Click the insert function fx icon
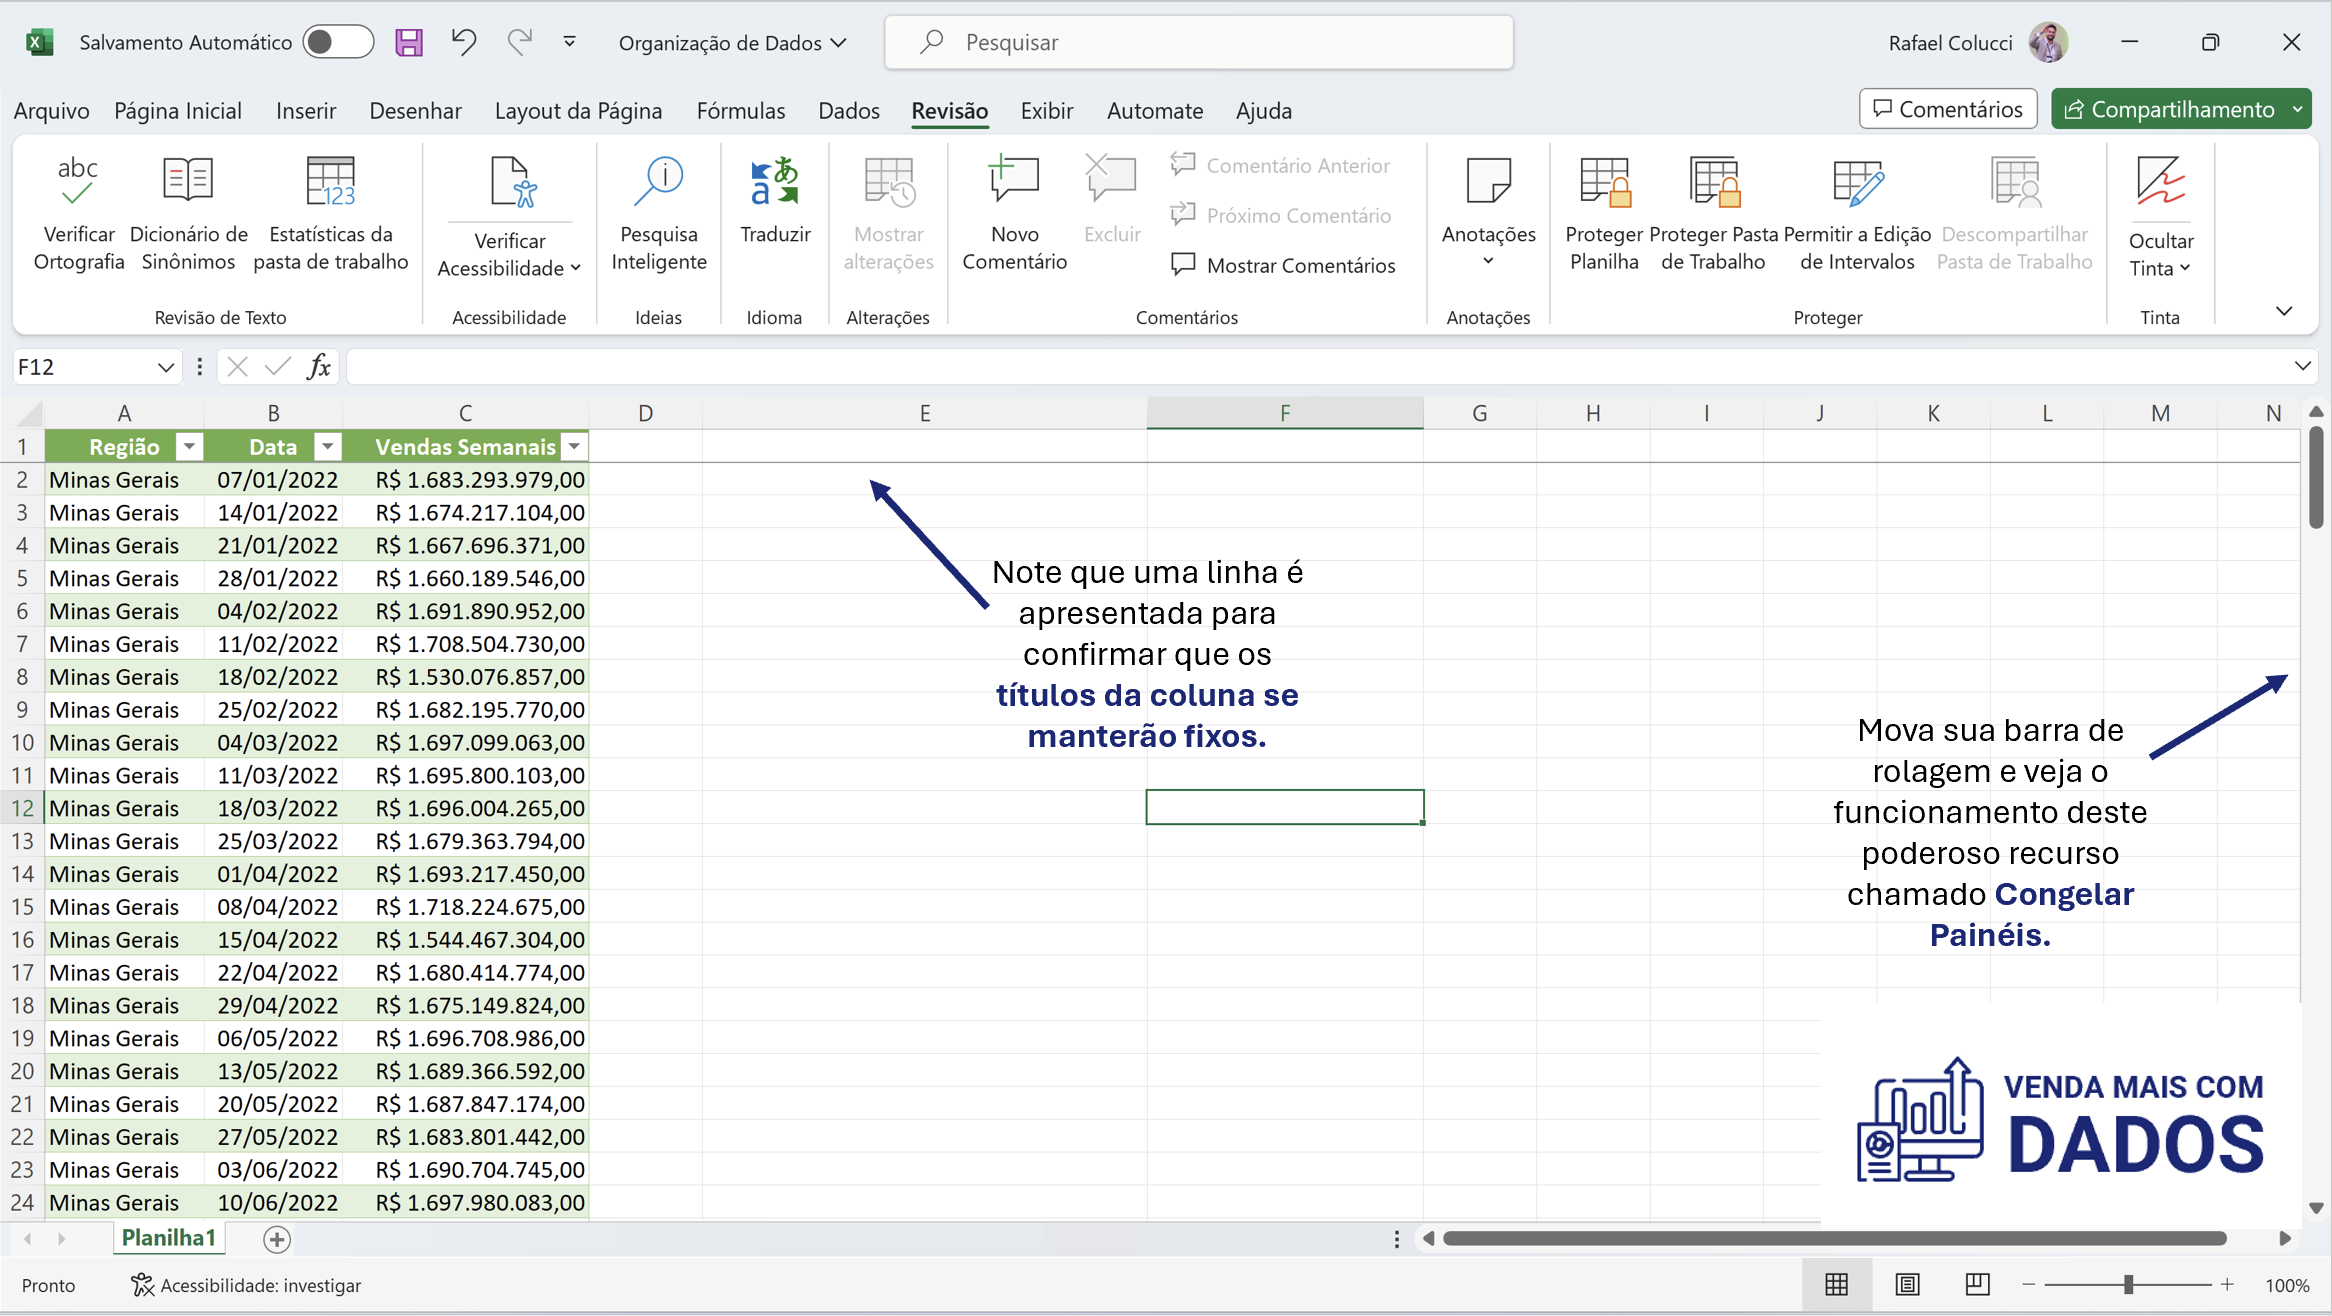The width and height of the screenshot is (2332, 1316). pos(319,367)
